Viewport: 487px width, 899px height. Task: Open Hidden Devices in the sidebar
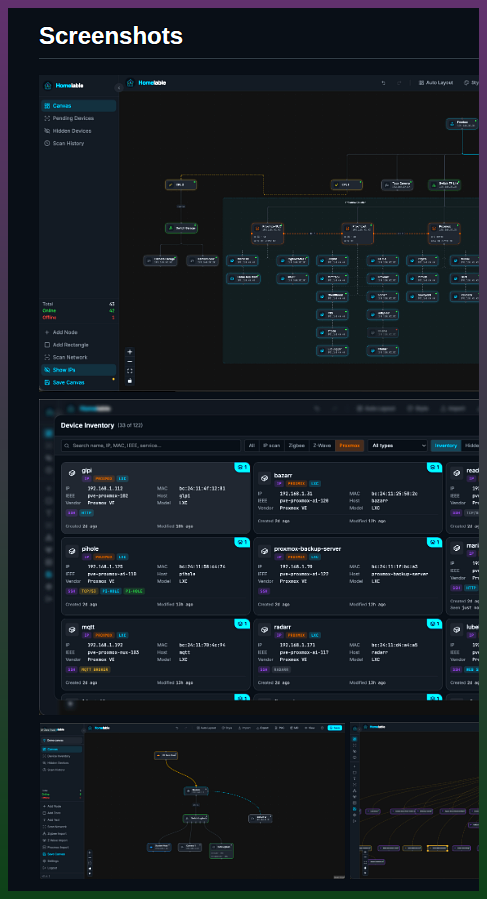79,131
